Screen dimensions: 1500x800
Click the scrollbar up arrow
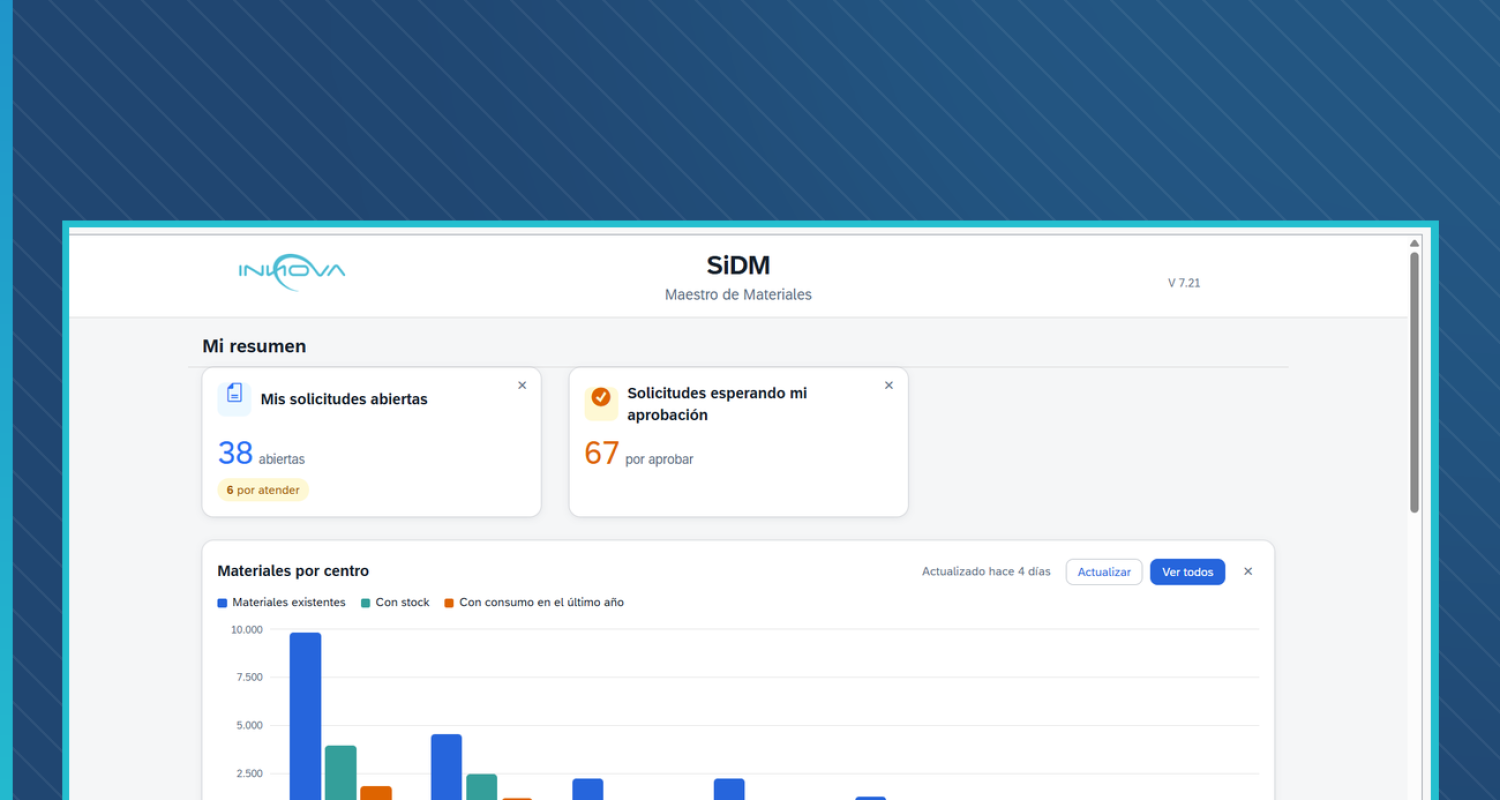pos(1415,243)
